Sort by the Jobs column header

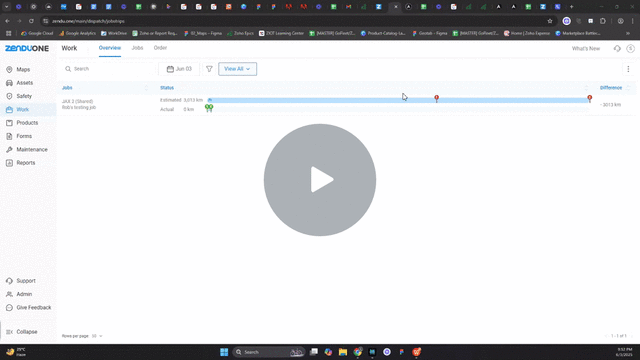coord(67,88)
